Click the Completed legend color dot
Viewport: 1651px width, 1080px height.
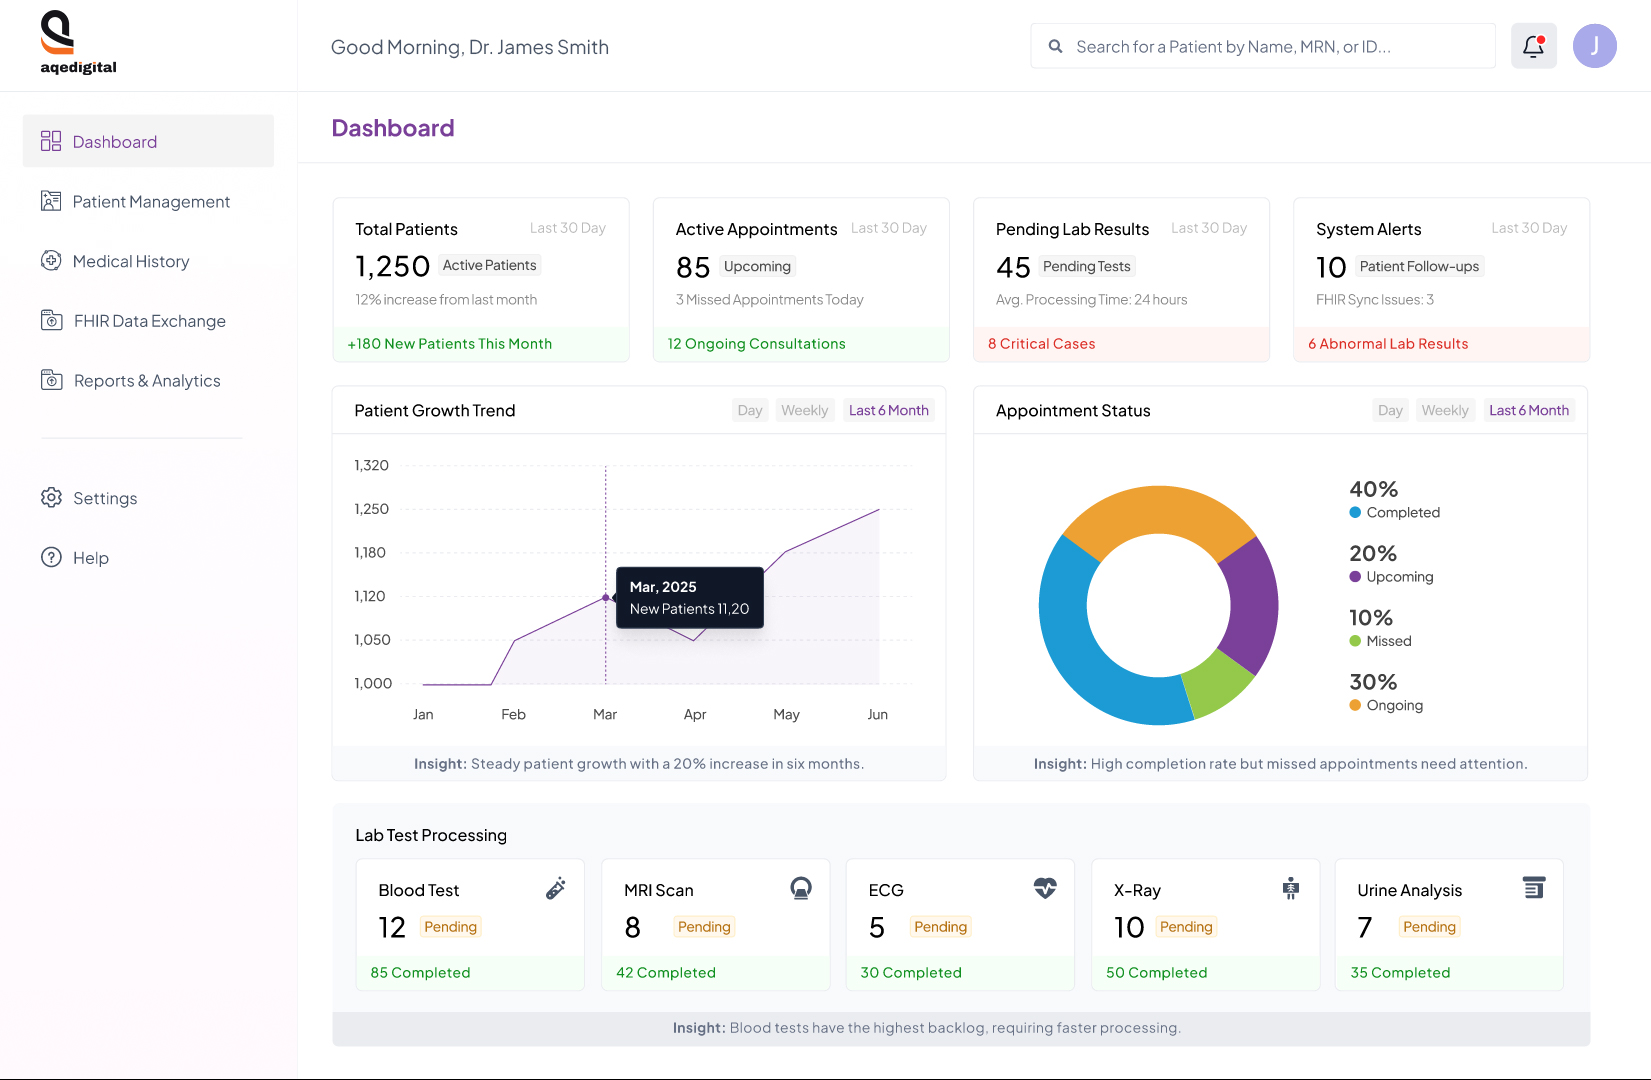[x=1354, y=512]
